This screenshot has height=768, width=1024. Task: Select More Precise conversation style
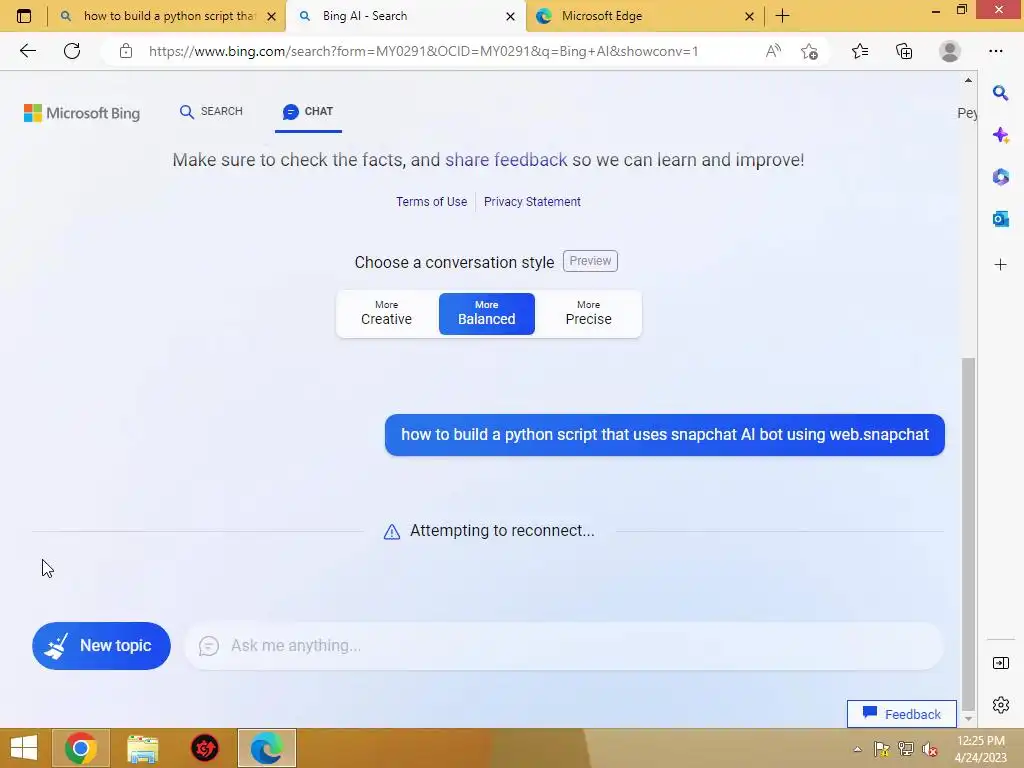(x=588, y=313)
